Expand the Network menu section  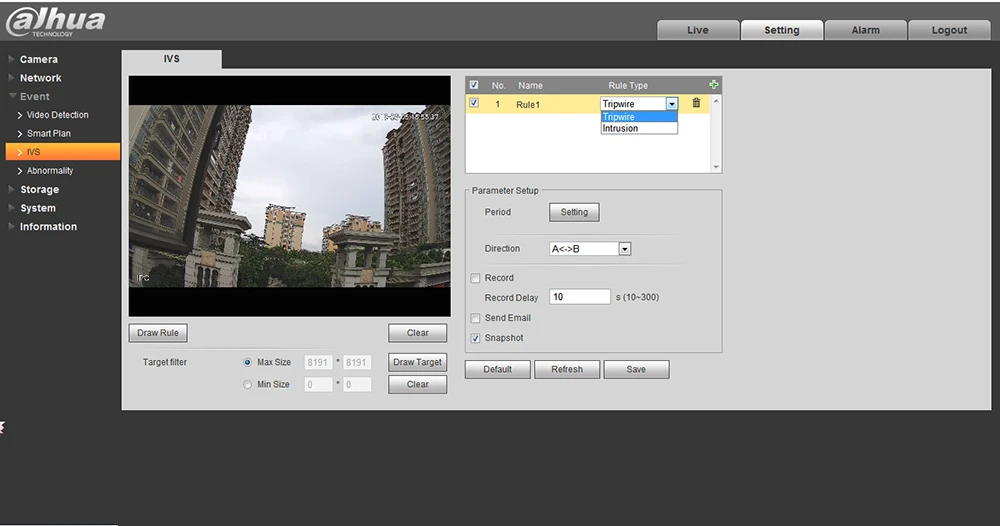[40, 78]
